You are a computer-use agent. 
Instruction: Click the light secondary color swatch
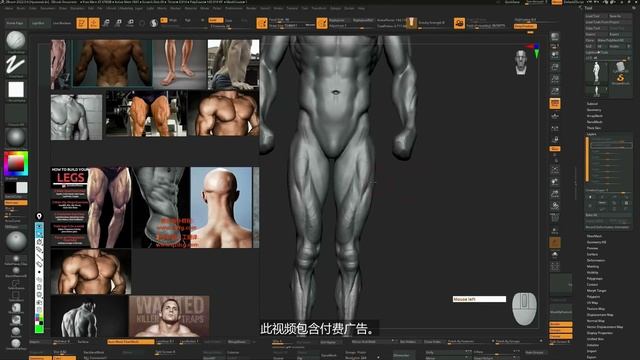coord(22,187)
